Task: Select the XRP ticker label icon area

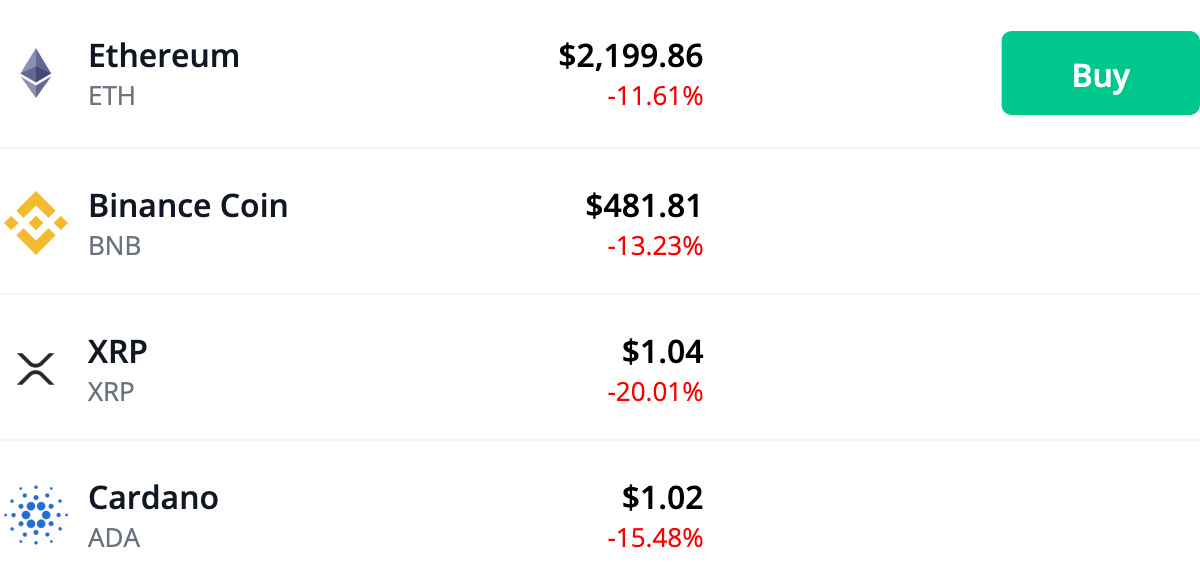Action: click(x=110, y=392)
